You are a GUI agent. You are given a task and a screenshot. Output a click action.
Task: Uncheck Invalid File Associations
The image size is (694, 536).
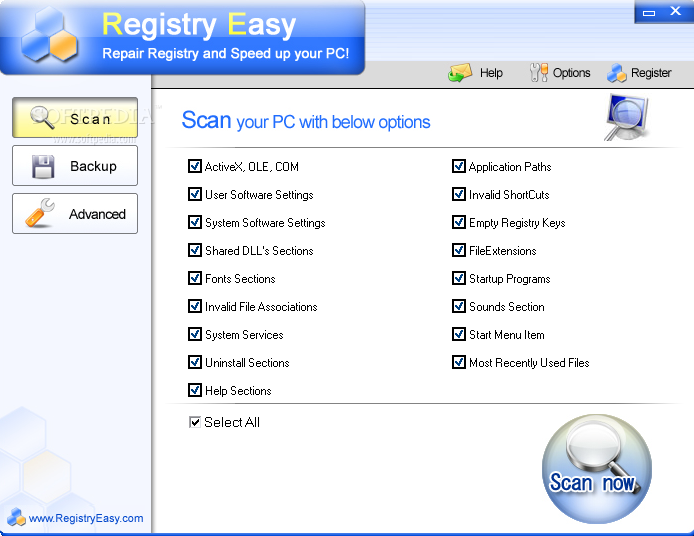(195, 306)
